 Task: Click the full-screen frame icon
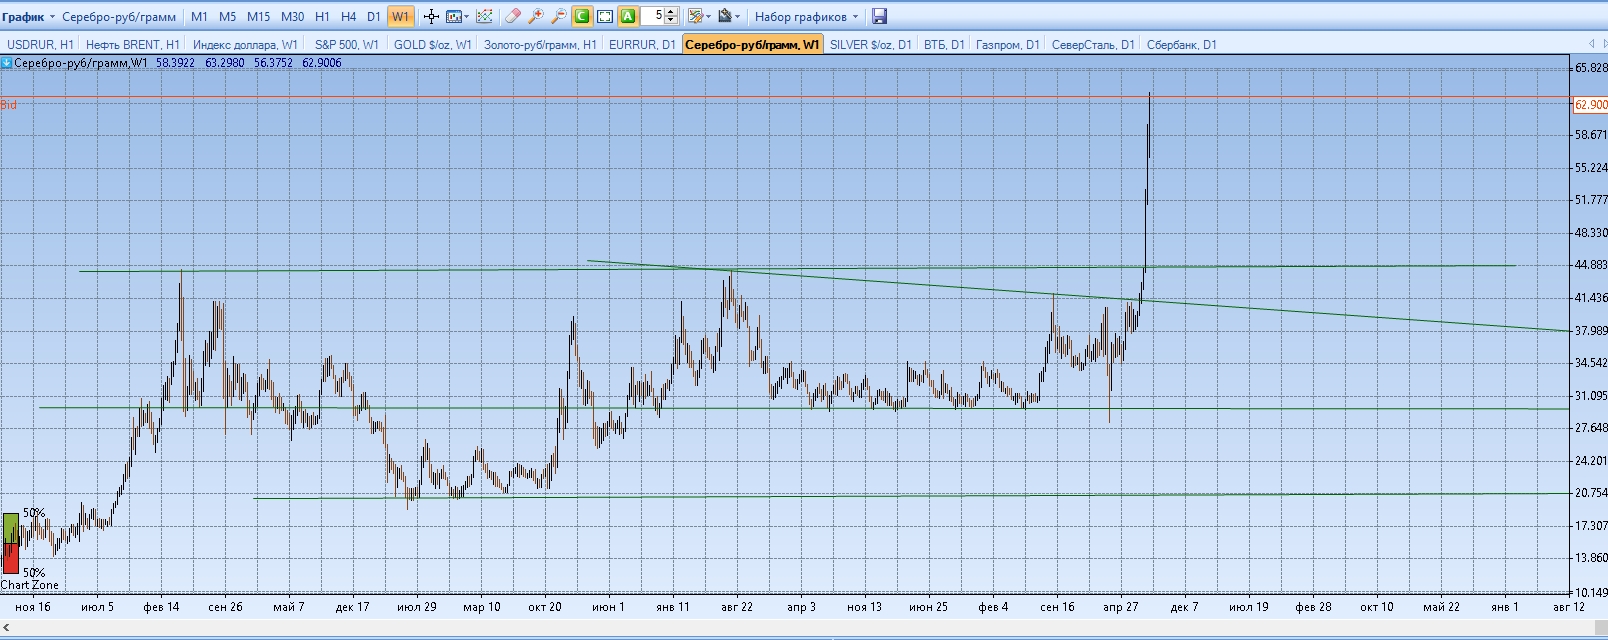click(605, 17)
